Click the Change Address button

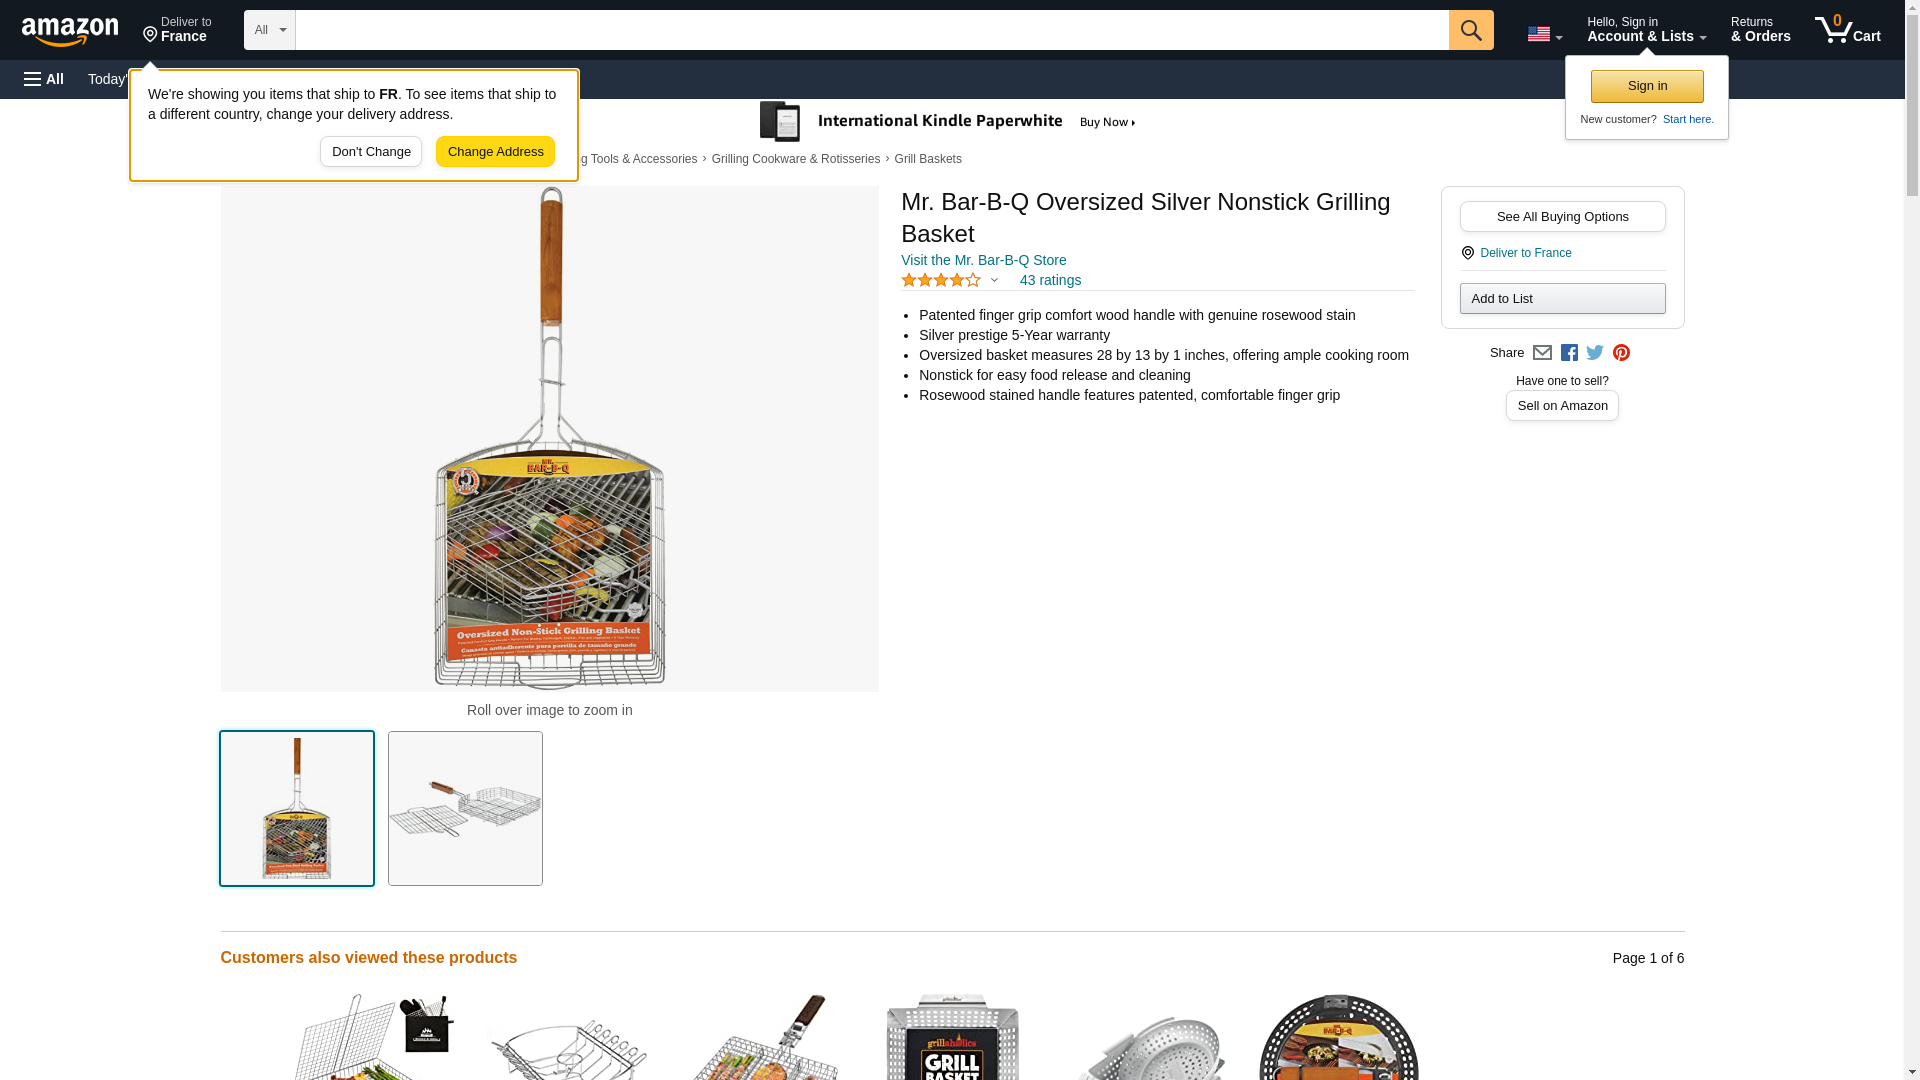pos(495,152)
